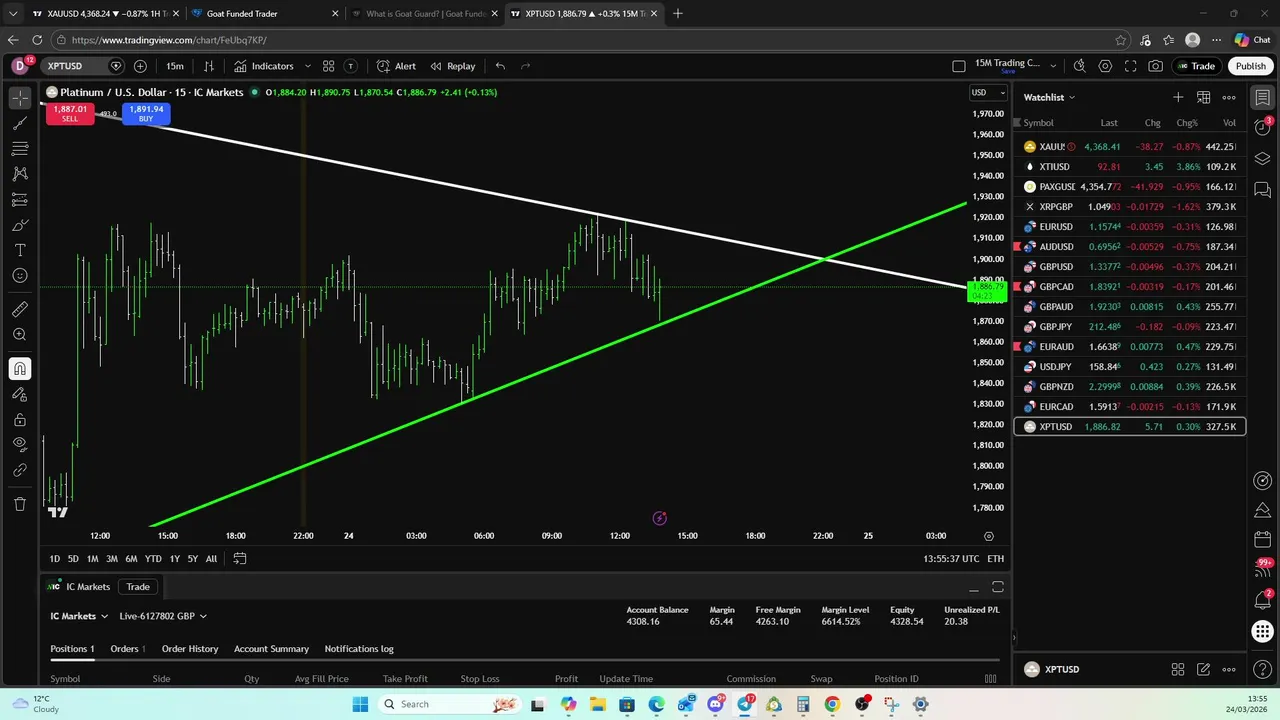Select the trend line drawing tool
The image size is (1280, 720).
(x=20, y=123)
